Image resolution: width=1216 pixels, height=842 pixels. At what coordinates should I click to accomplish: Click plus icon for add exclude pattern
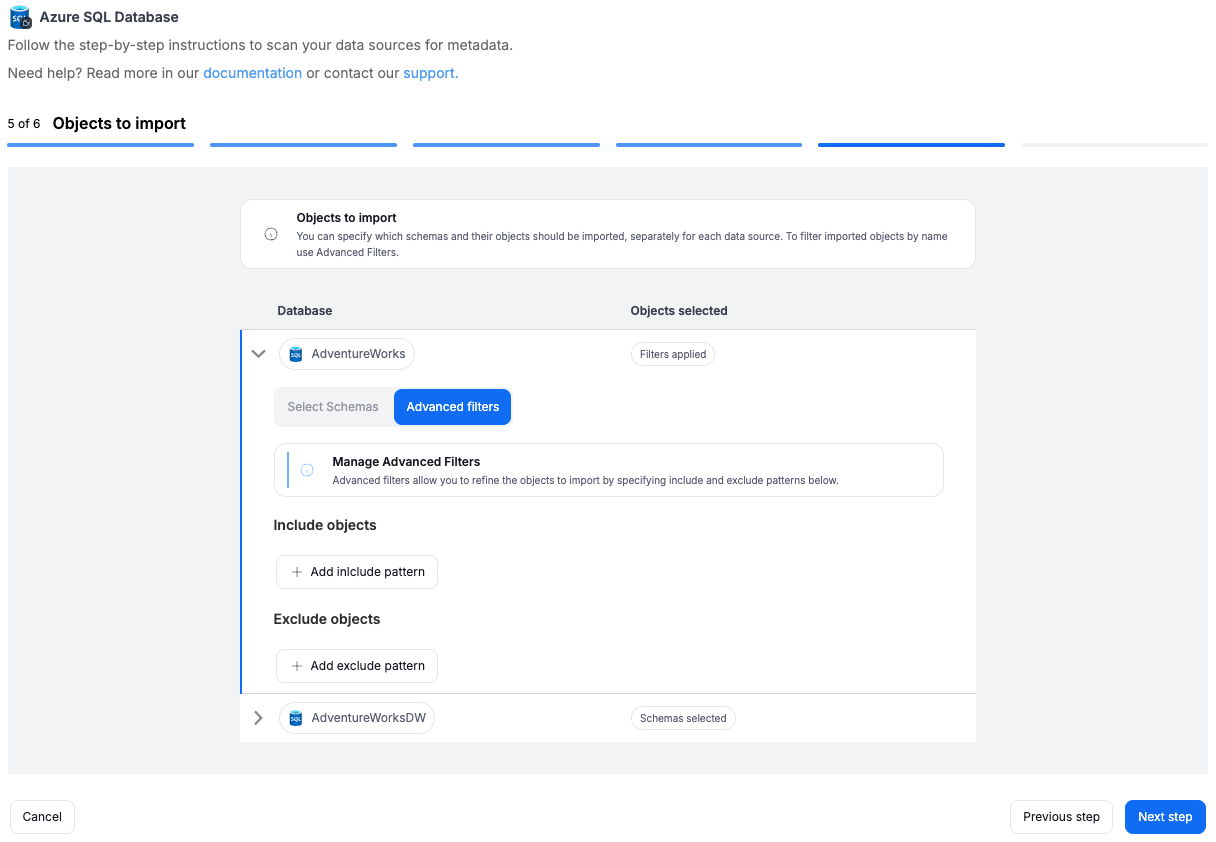point(297,666)
